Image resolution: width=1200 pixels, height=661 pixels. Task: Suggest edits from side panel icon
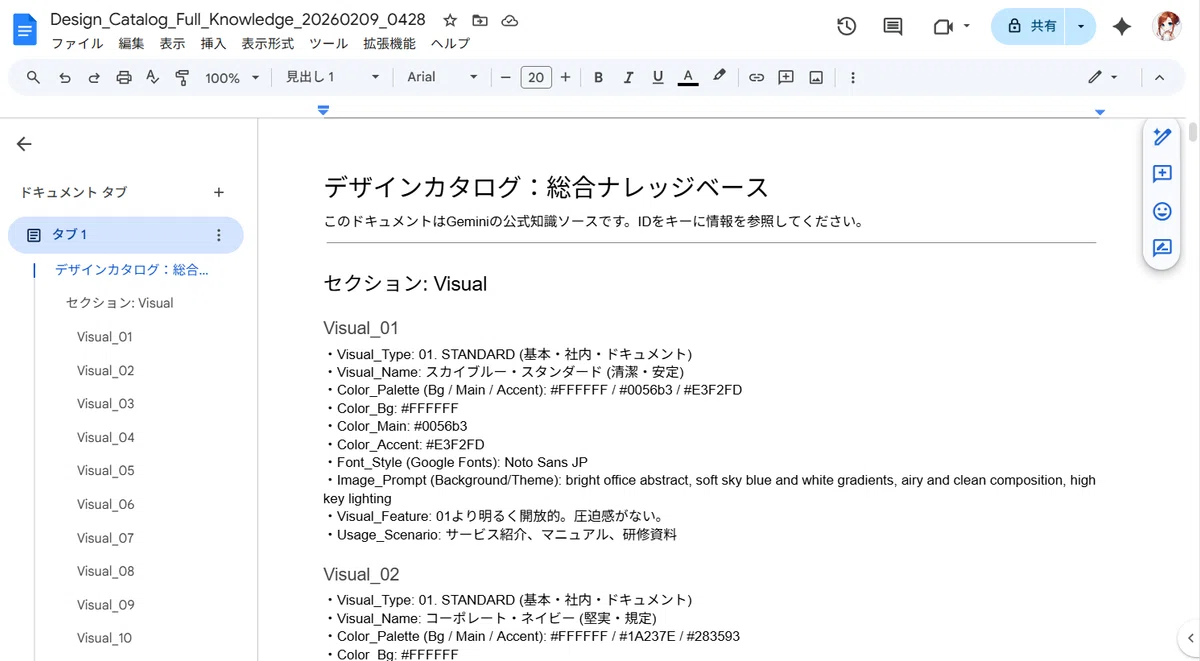pos(1162,248)
